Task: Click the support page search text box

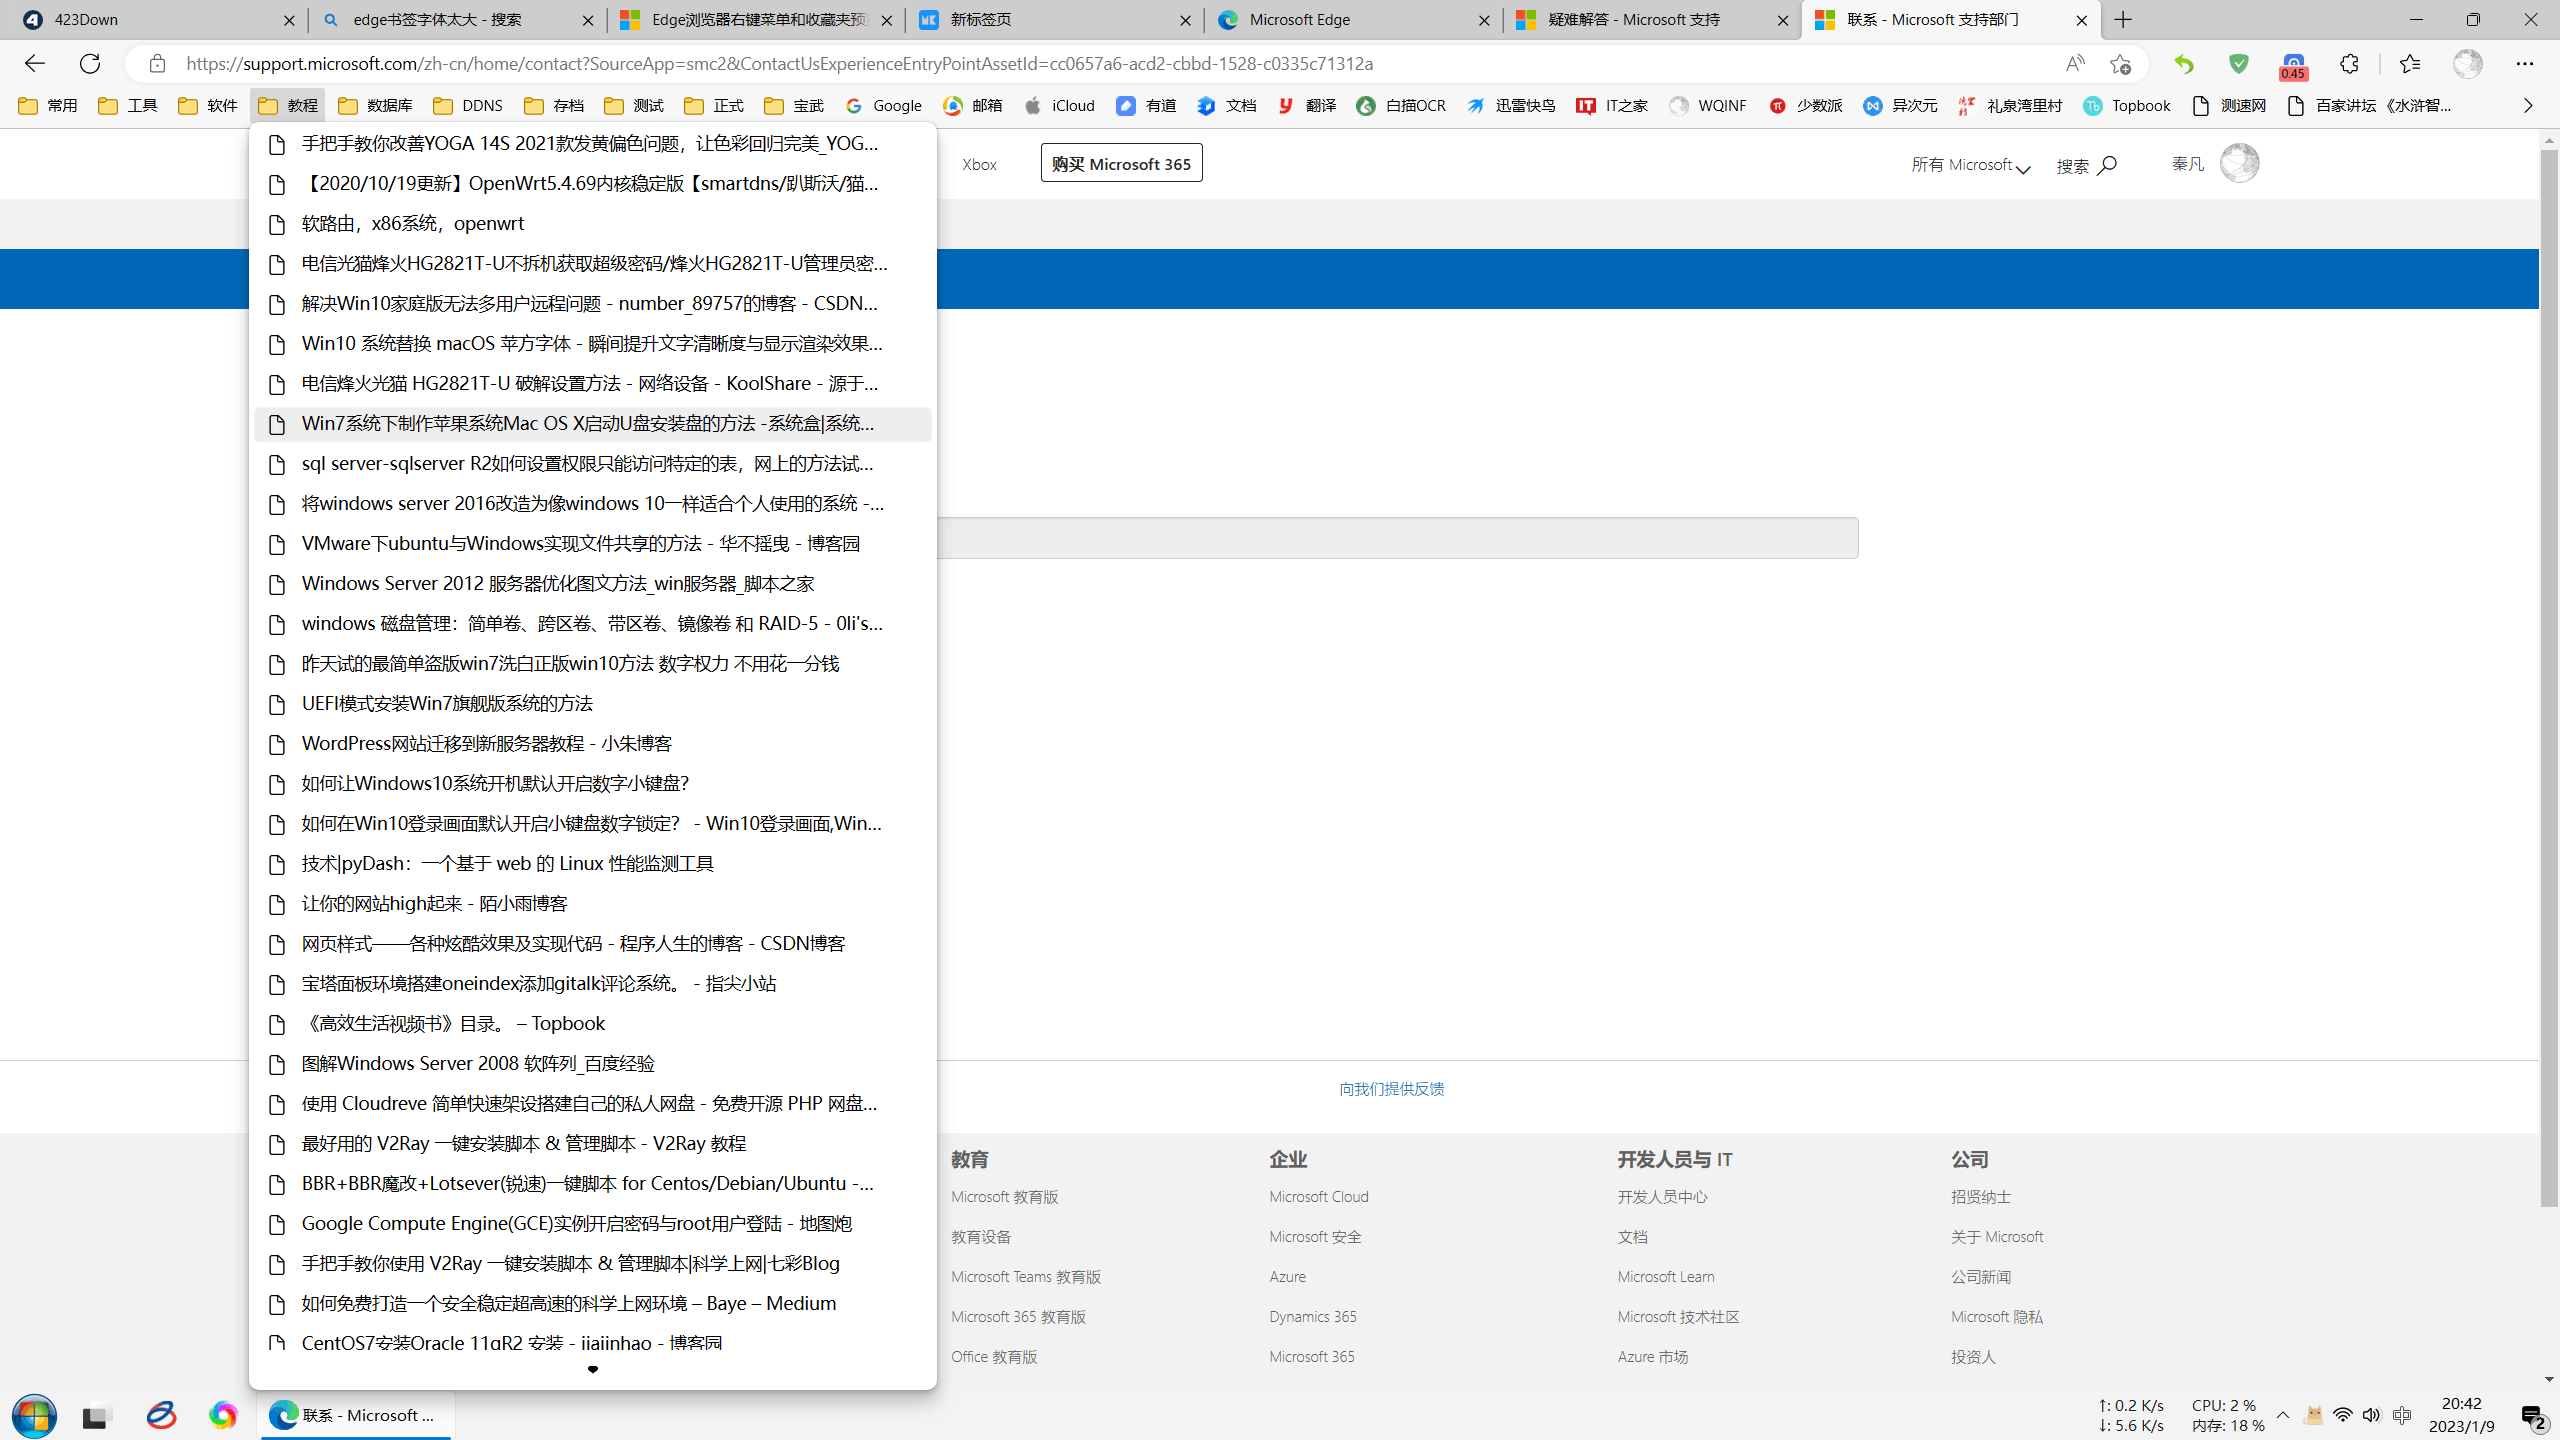Action: 1397,538
